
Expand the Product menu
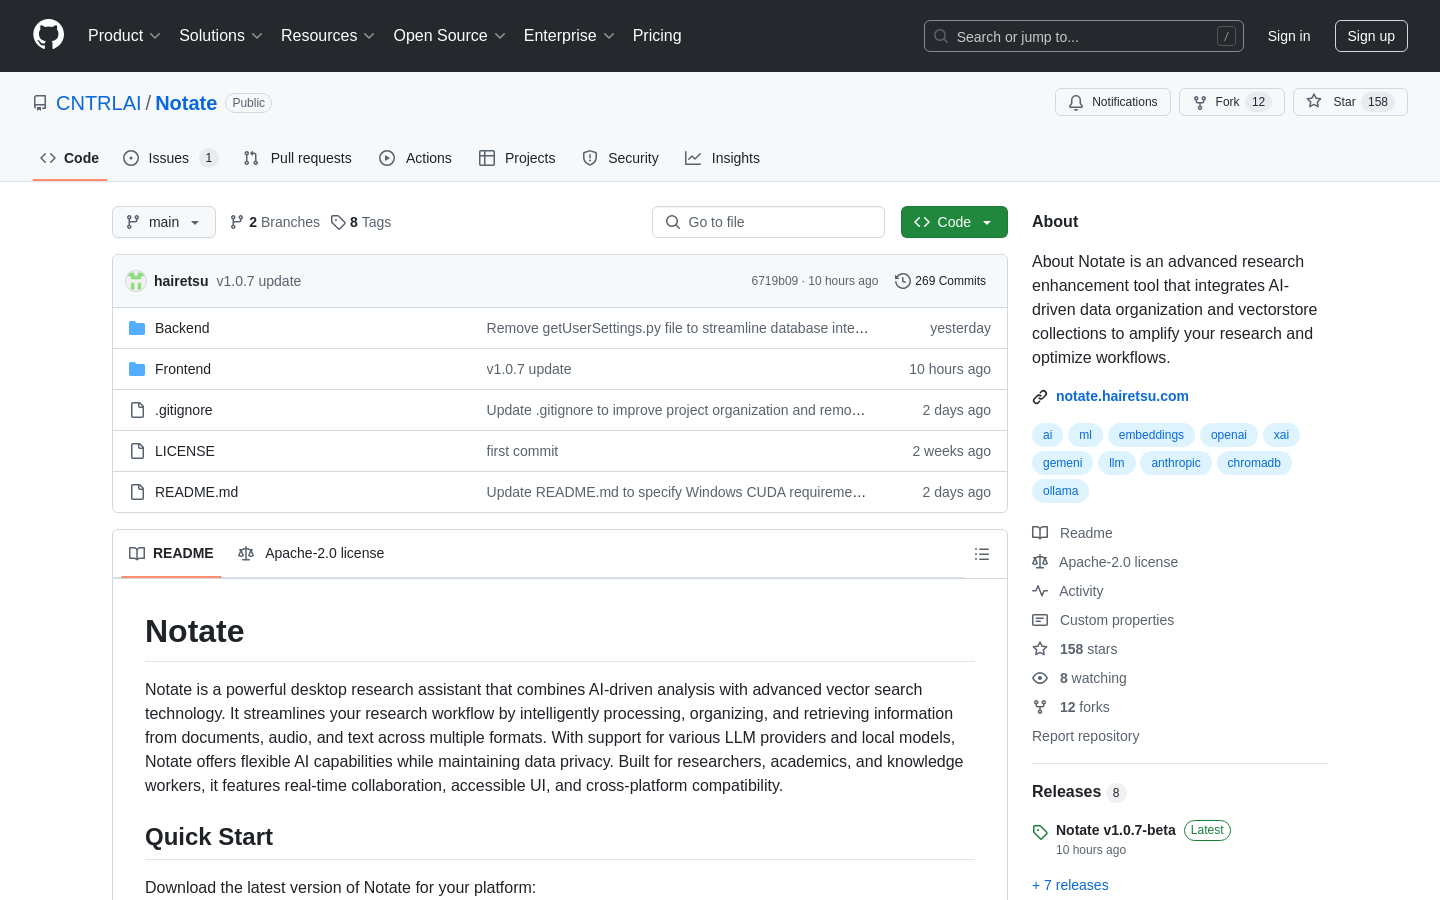tap(124, 36)
